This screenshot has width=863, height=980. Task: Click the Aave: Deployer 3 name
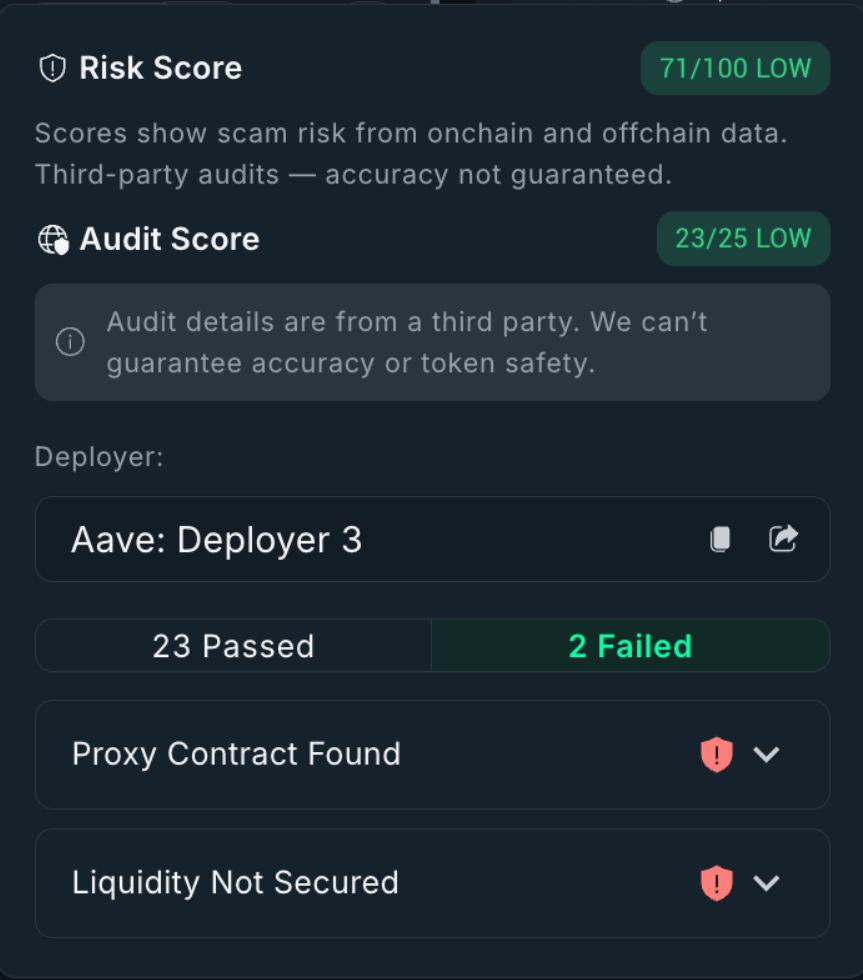coord(216,540)
